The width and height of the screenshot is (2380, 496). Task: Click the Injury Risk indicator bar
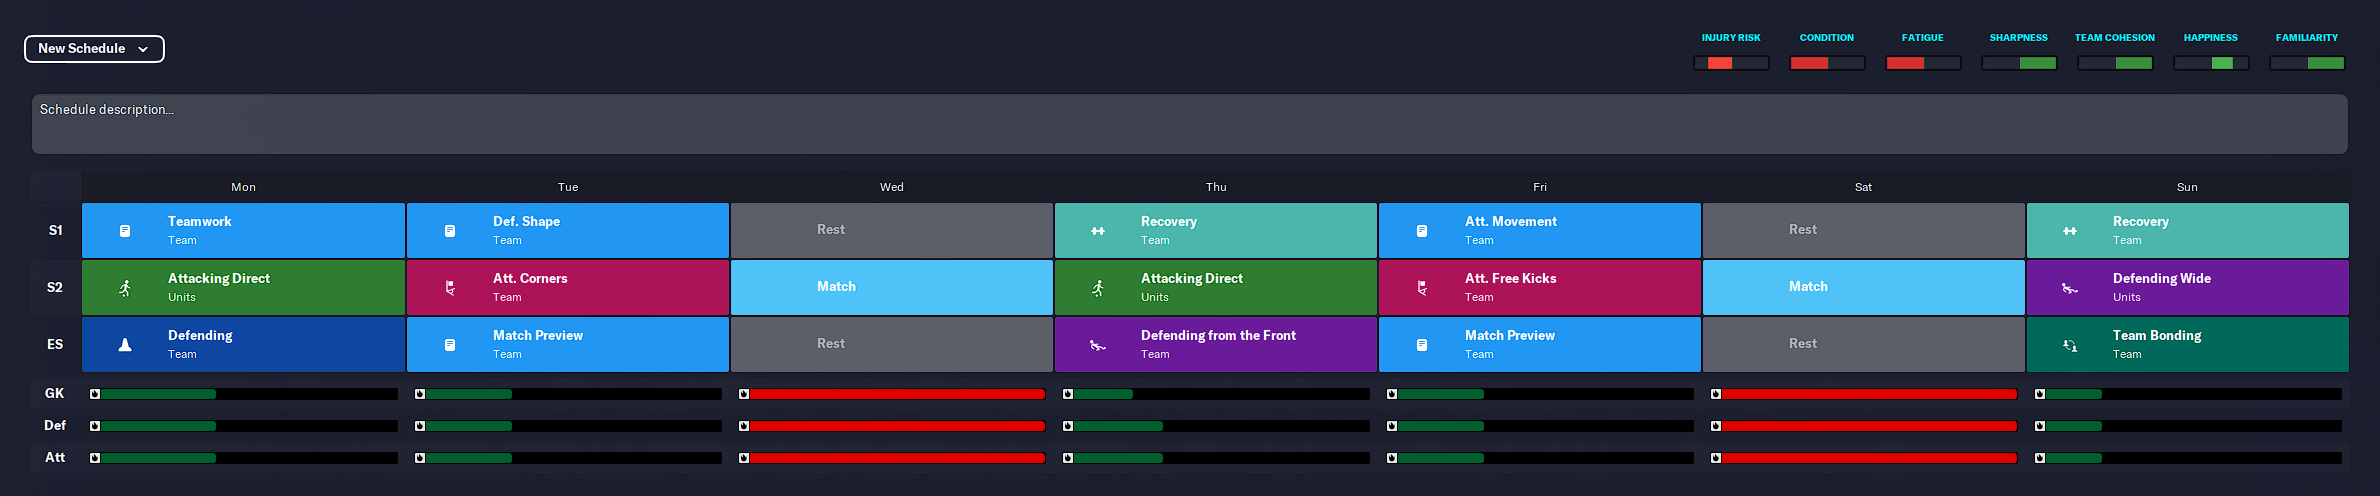pos(1731,63)
